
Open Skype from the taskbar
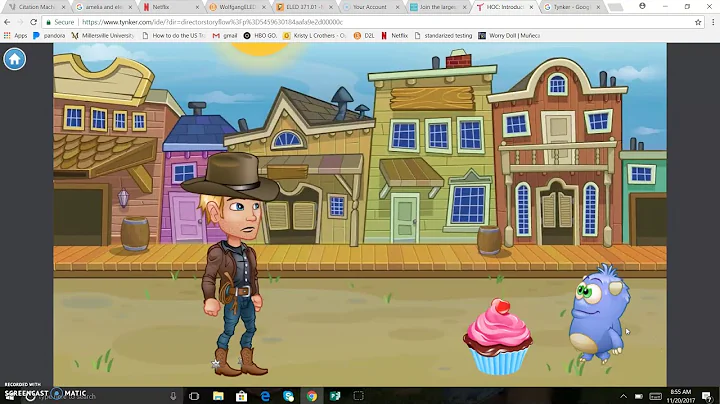(x=288, y=396)
